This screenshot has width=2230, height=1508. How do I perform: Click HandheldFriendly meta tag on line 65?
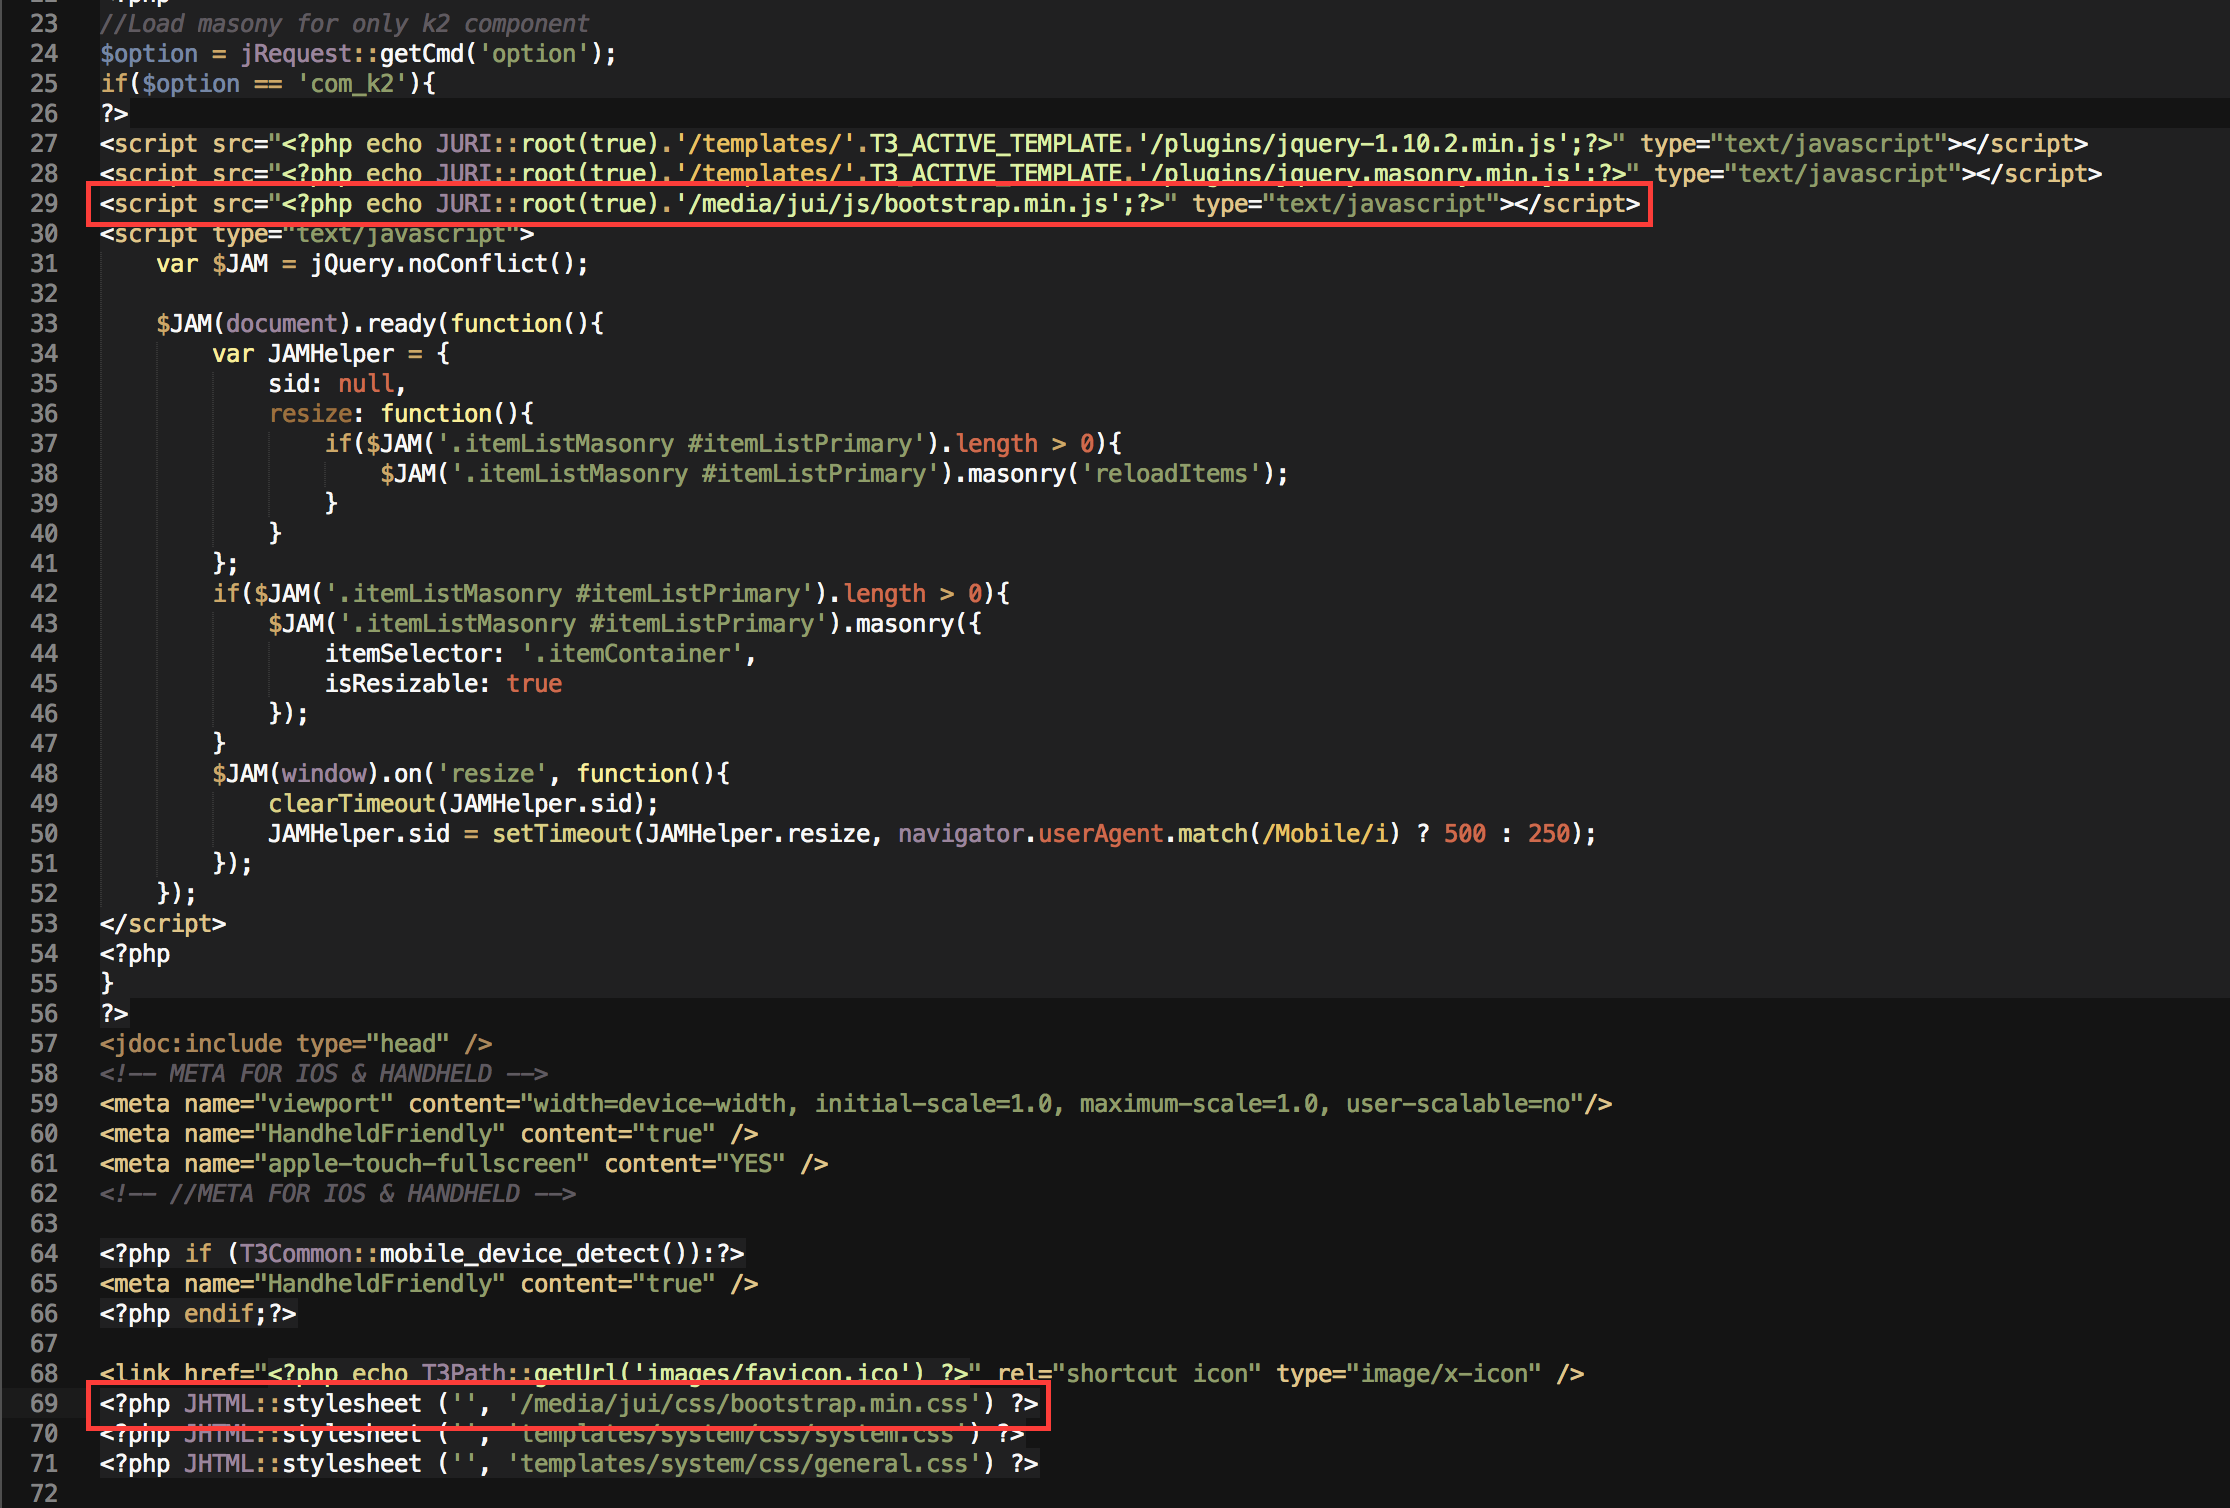429,1284
